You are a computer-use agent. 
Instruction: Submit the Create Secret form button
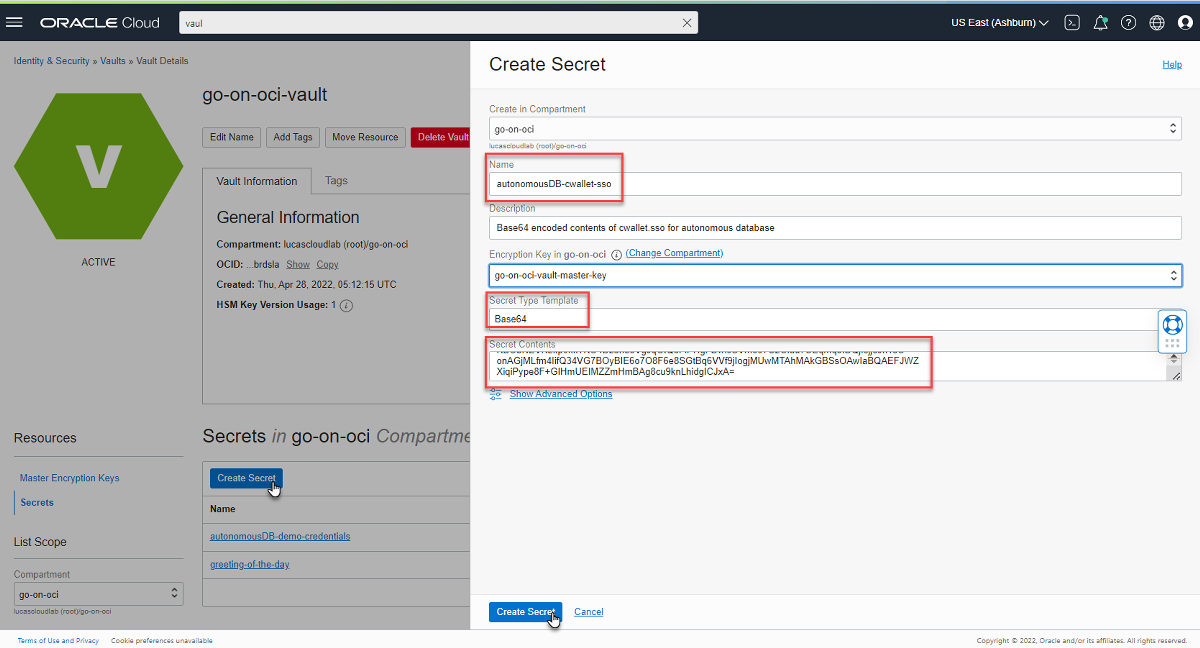click(x=525, y=612)
